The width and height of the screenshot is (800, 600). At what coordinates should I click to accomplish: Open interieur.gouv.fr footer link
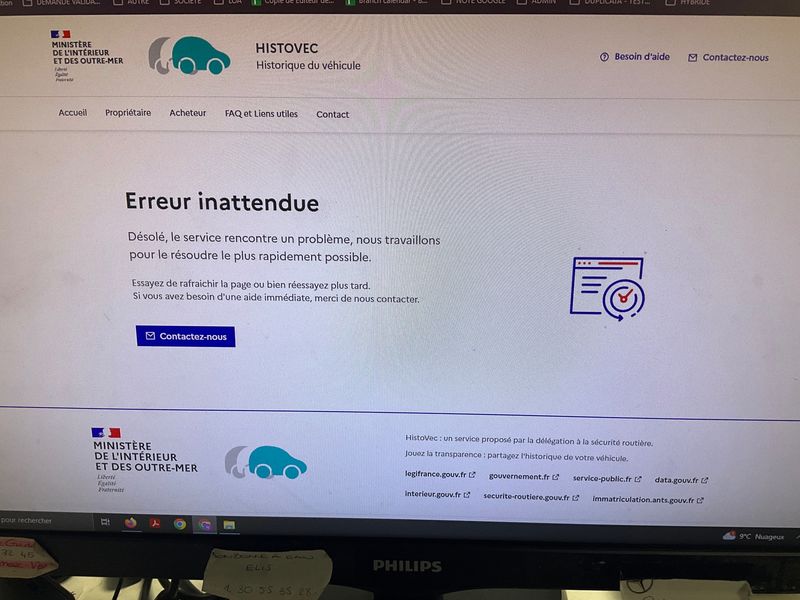click(437, 494)
